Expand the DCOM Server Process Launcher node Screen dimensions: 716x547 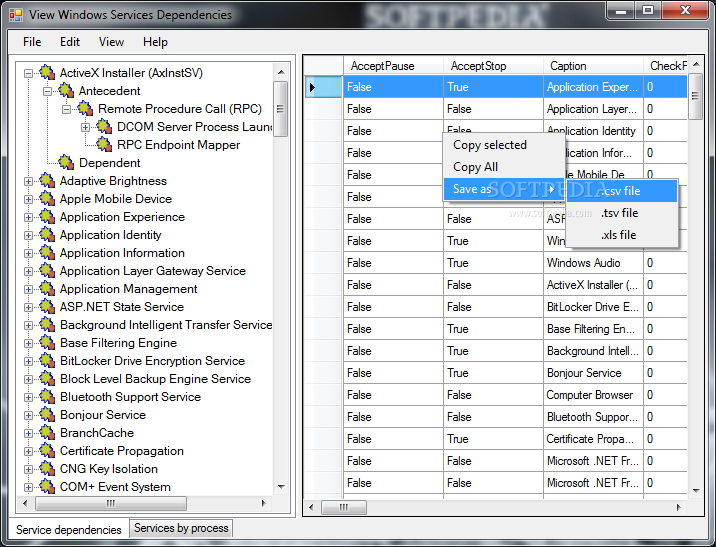pyautogui.click(x=85, y=127)
